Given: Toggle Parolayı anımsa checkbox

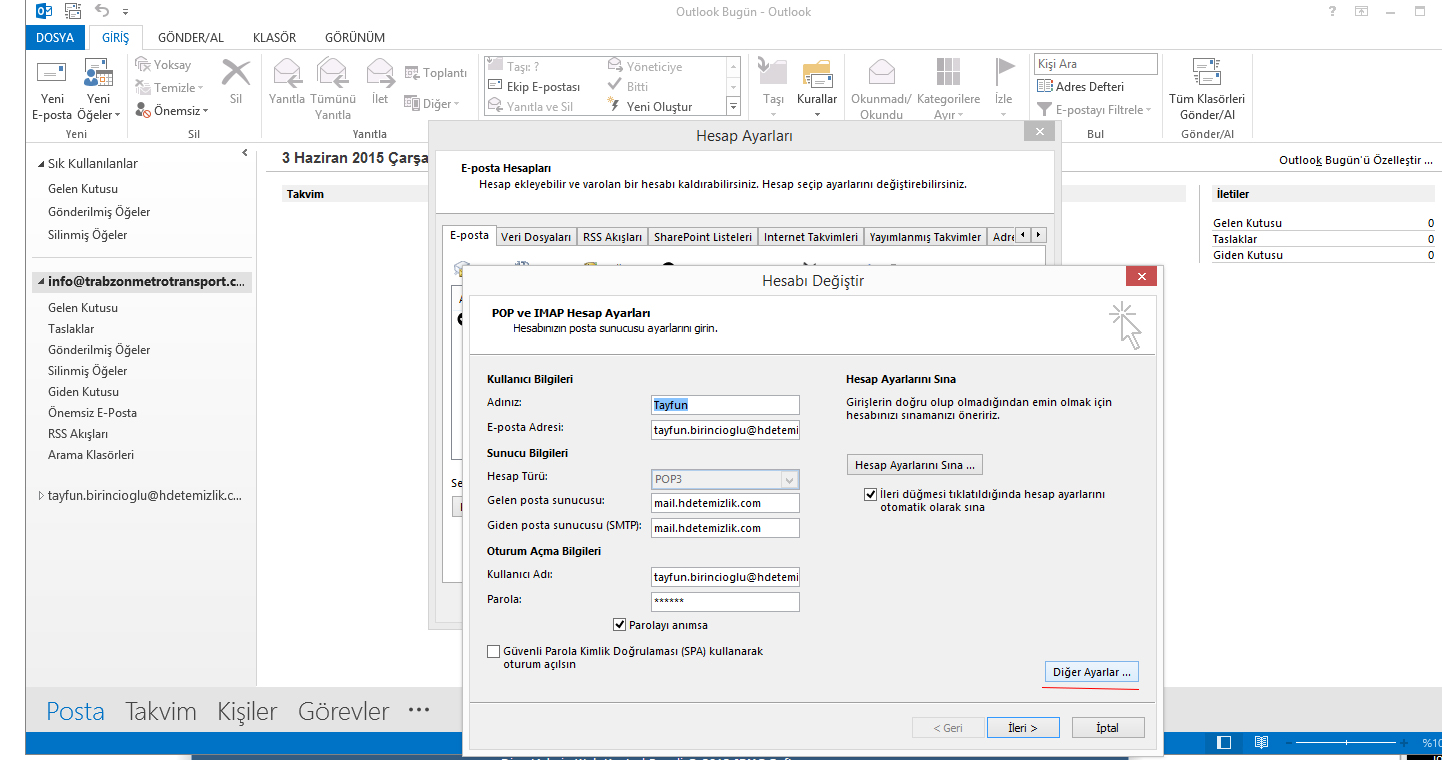Looking at the screenshot, I should pos(620,625).
